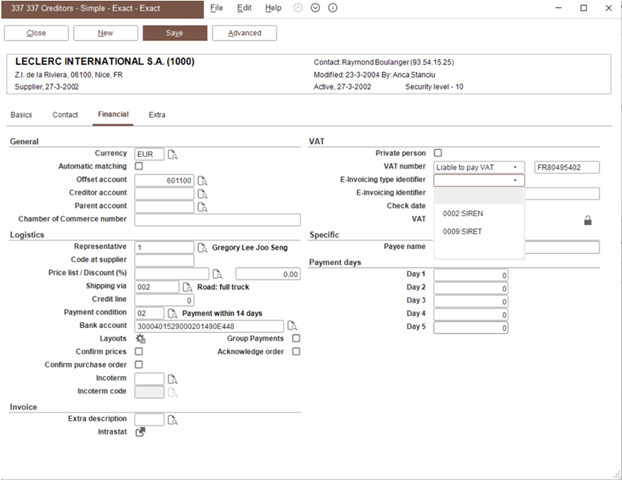The width and height of the screenshot is (622, 480).
Task: Go to the next record with the down arrow
Action: coord(315,8)
